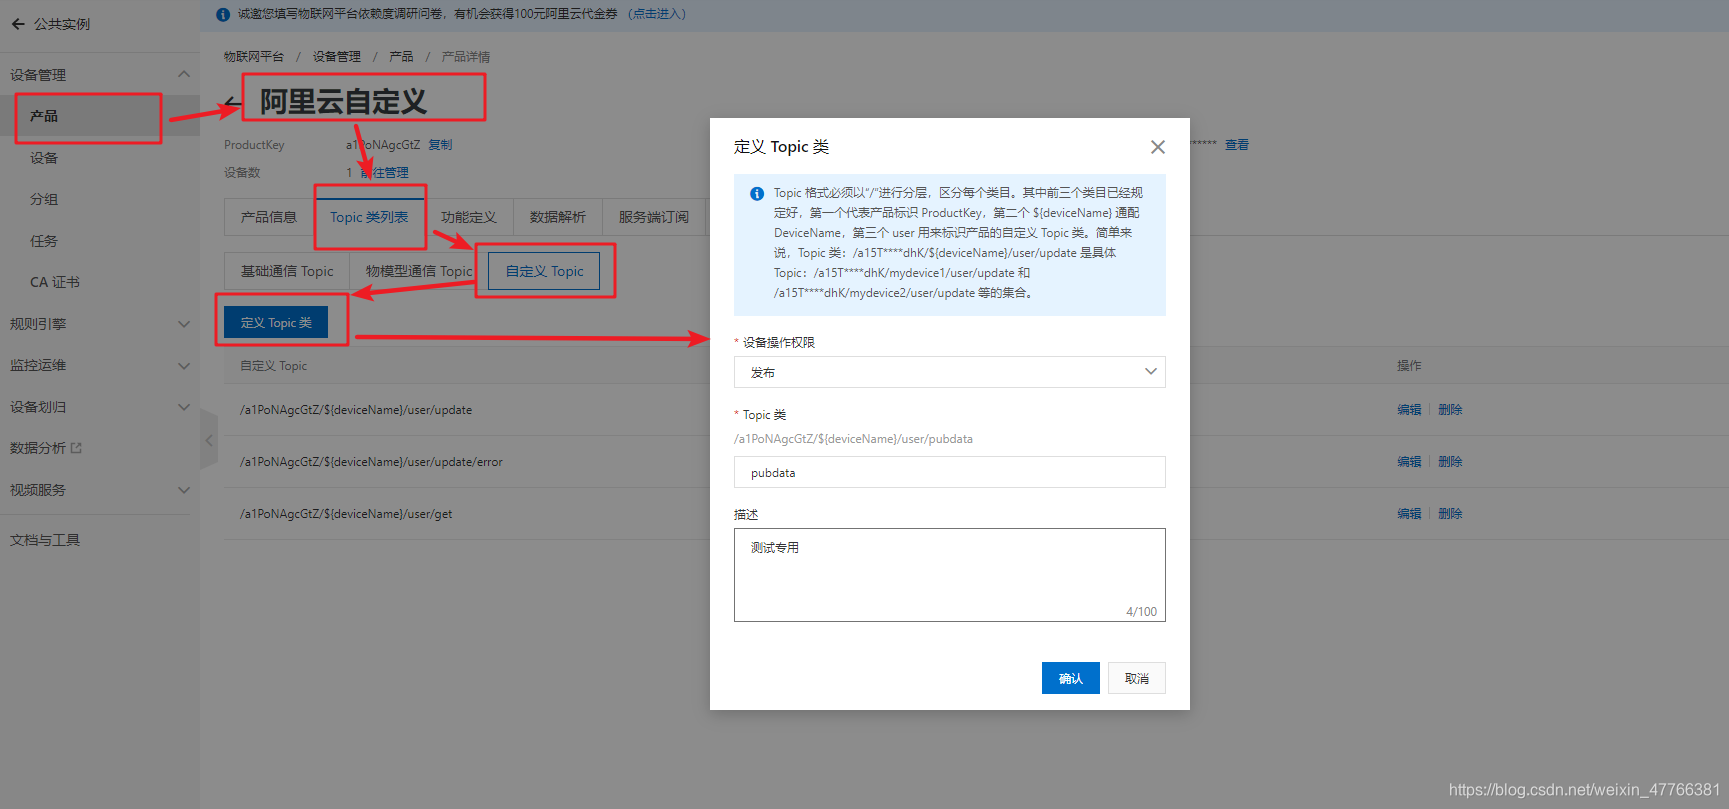Screen dimensions: 1729x809
Task: Switch to the 产品信息 tab
Action: tap(269, 217)
